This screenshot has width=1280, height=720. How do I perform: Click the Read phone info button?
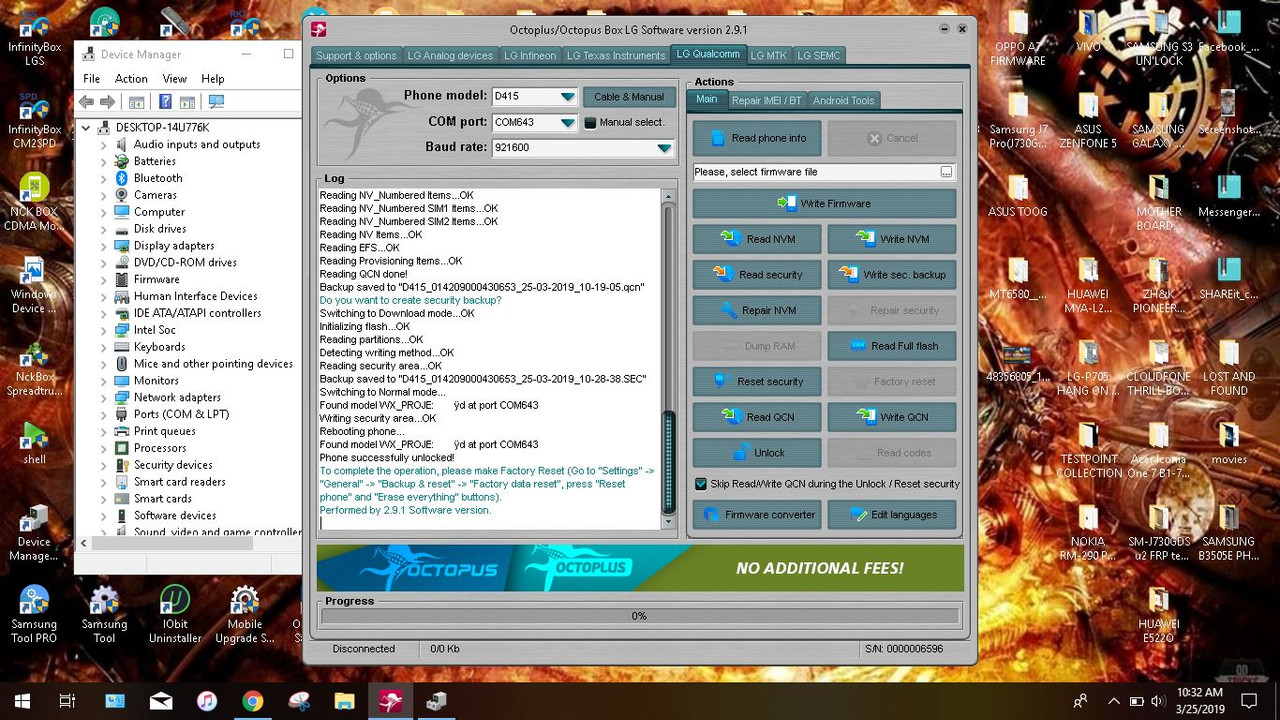click(757, 138)
